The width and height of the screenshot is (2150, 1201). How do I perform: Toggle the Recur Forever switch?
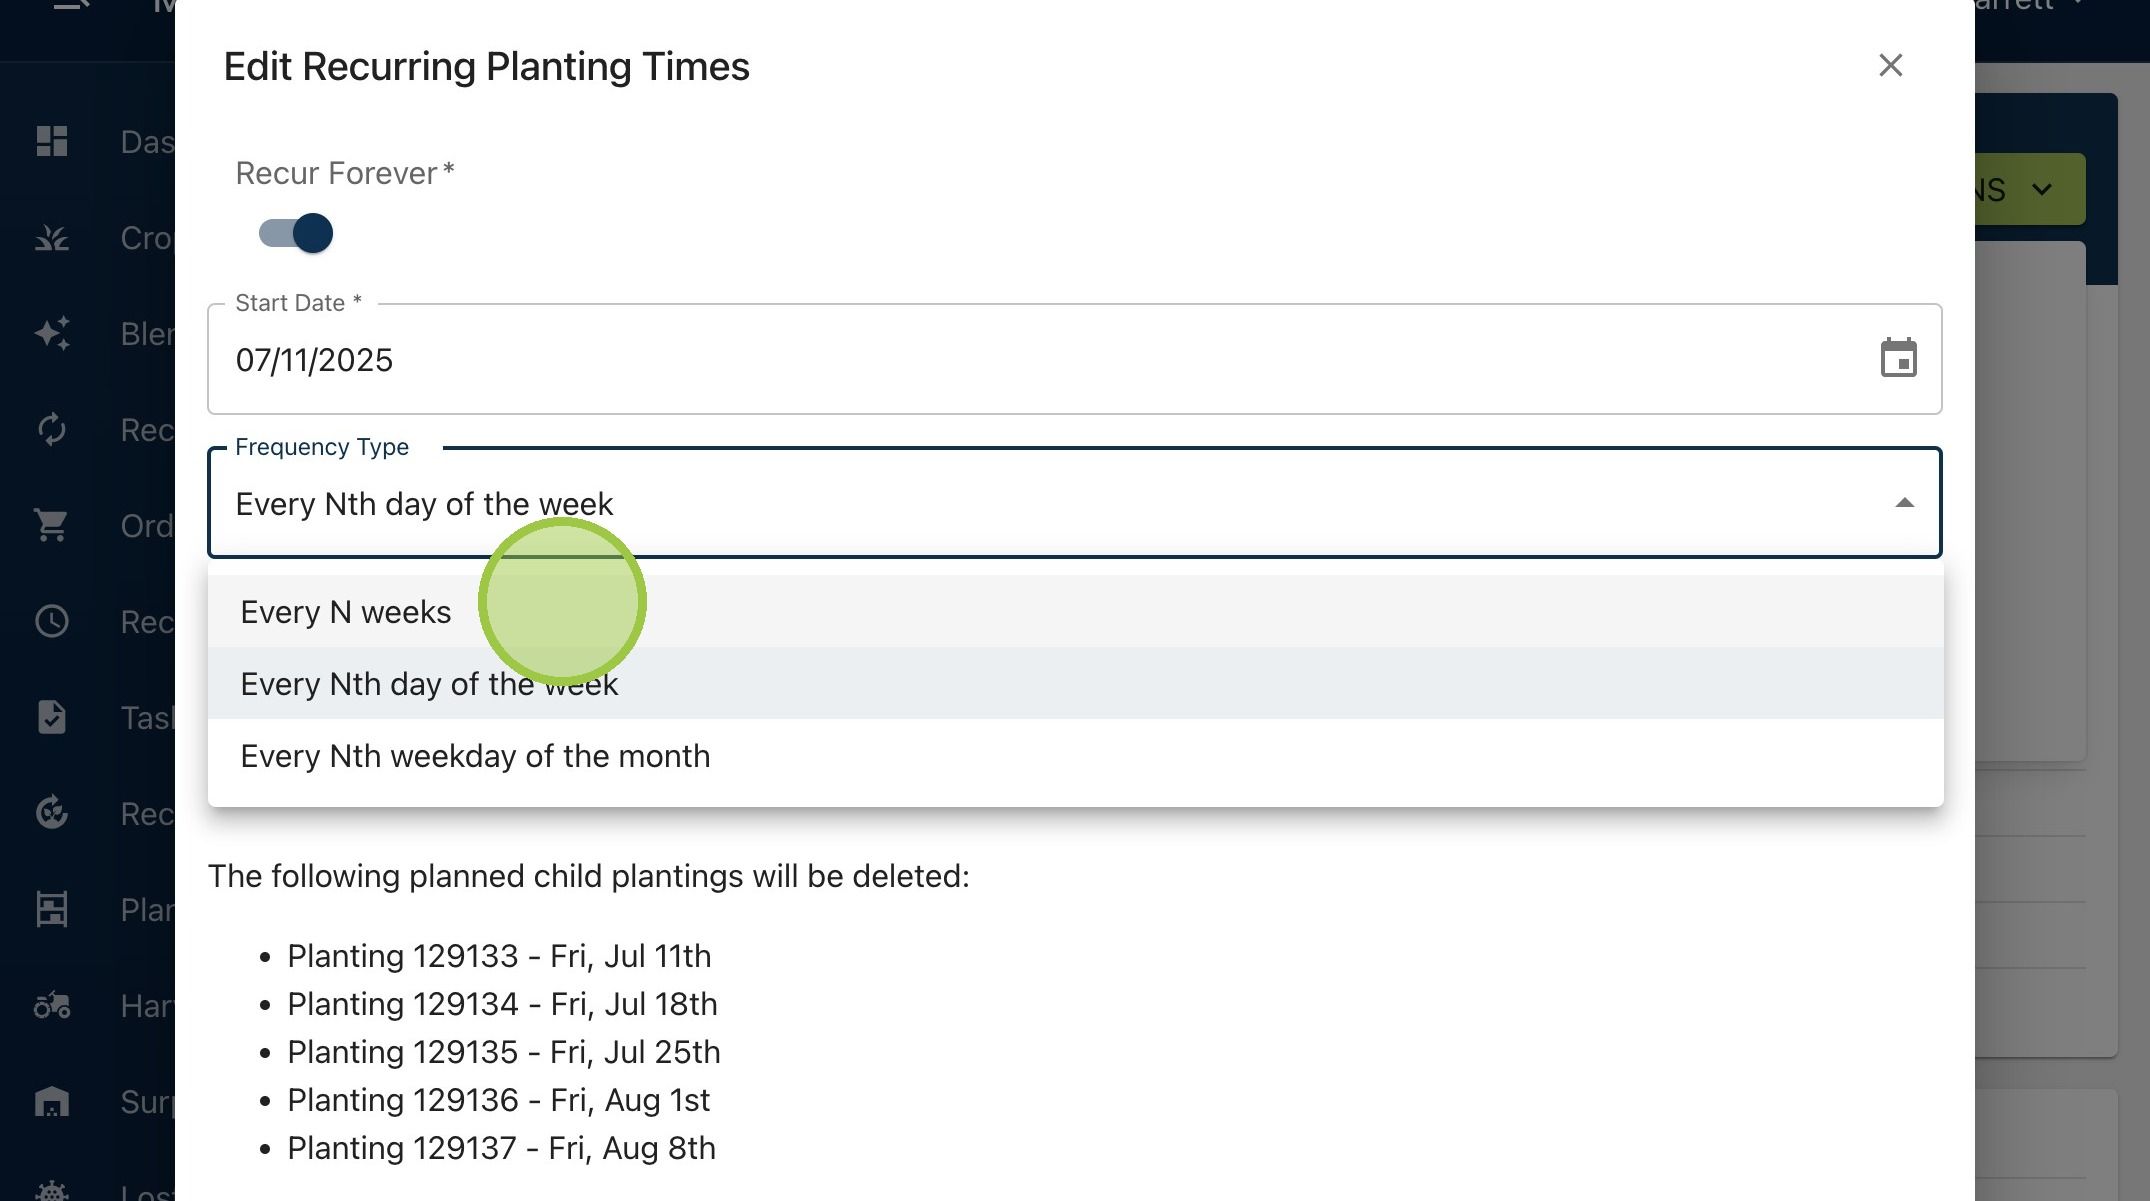coord(296,233)
